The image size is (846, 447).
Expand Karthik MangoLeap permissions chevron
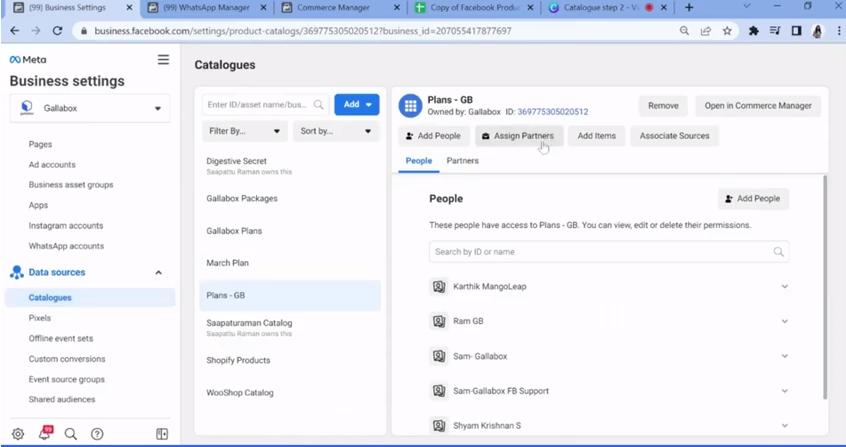tap(784, 287)
